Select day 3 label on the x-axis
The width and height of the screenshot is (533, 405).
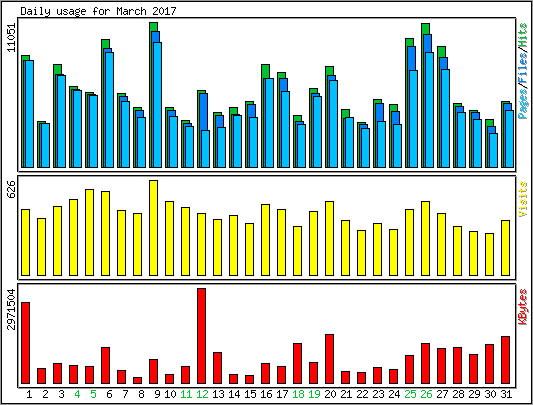click(61, 394)
